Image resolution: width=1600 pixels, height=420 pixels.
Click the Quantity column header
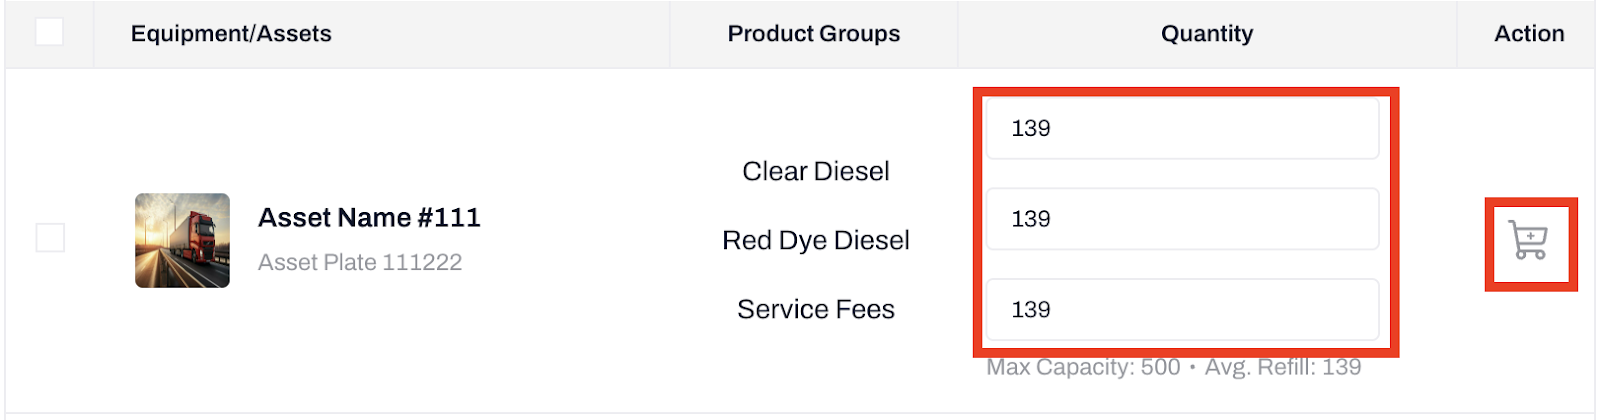1206,34
